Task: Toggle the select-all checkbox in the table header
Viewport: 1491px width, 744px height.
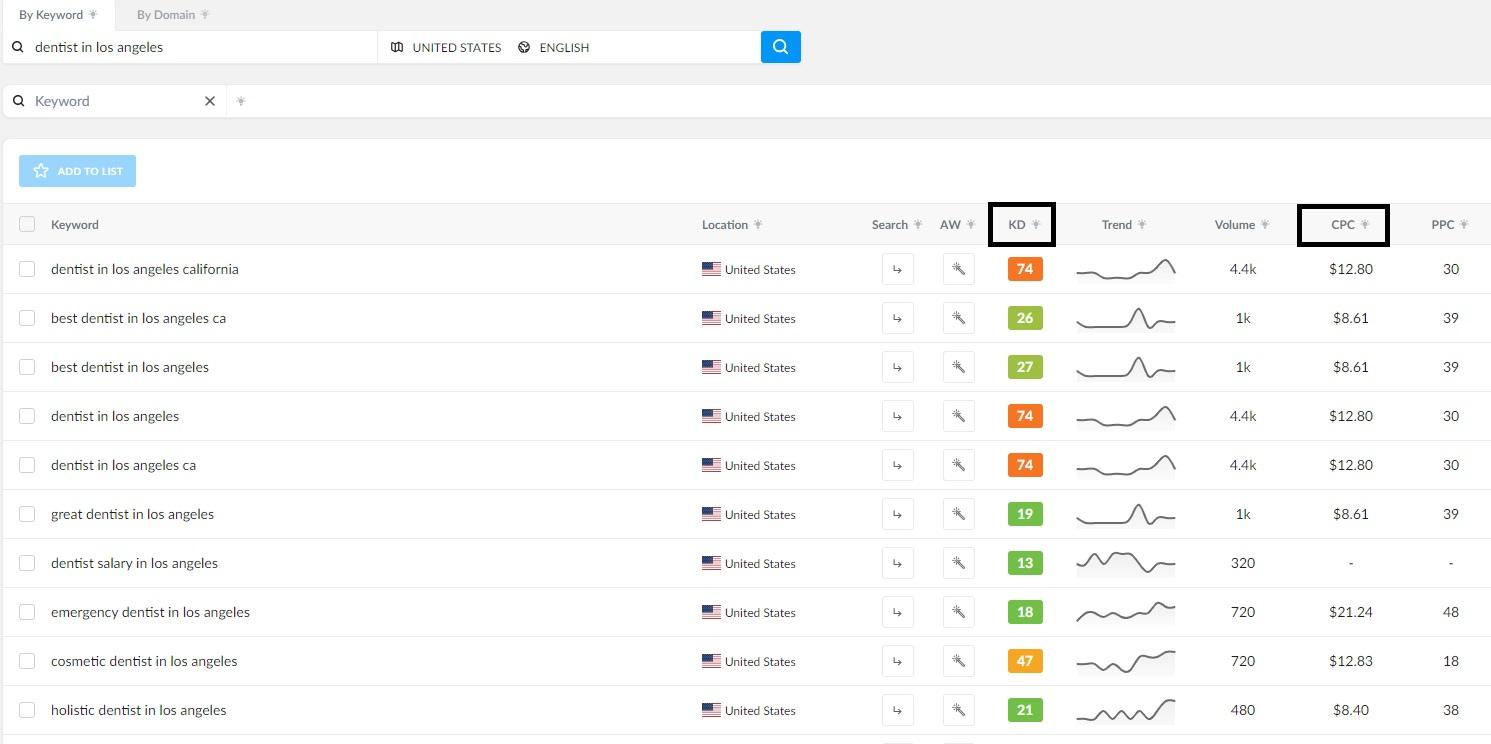Action: tap(27, 225)
